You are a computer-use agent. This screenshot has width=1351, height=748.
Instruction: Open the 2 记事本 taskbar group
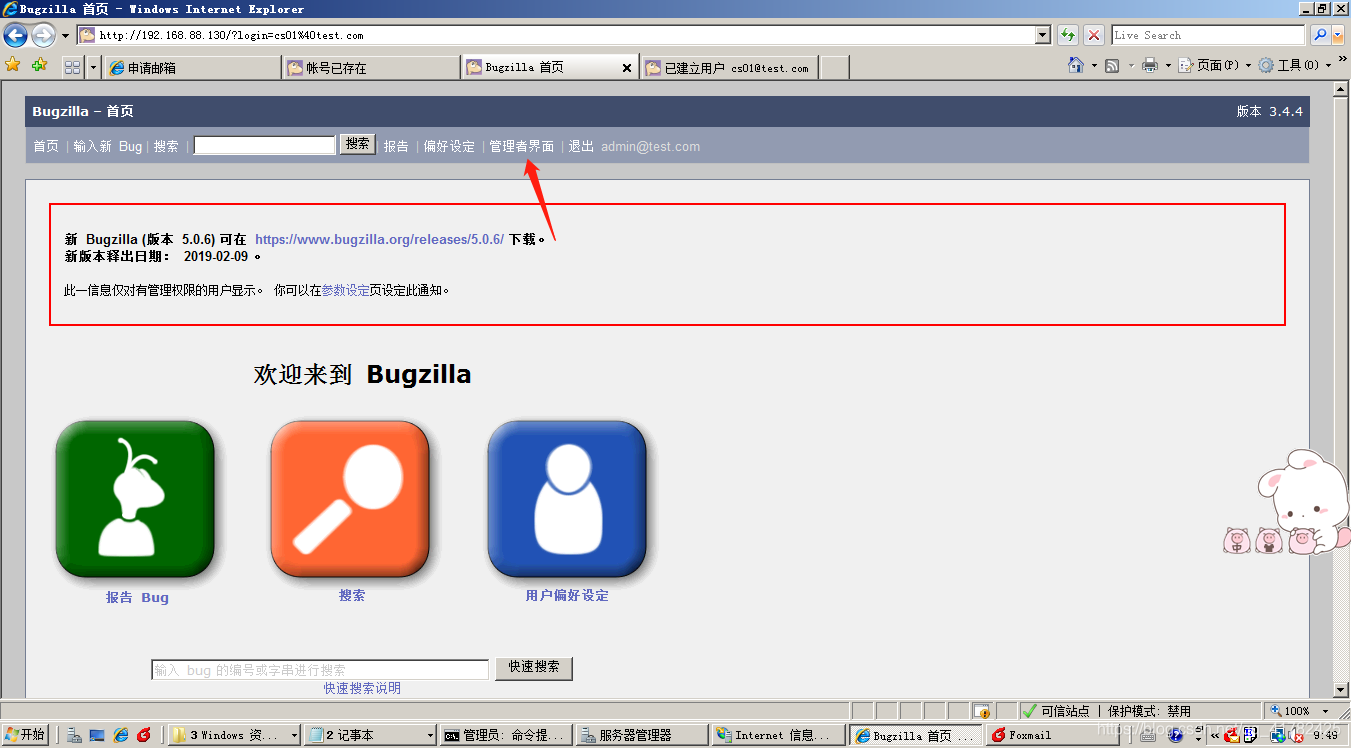pos(369,735)
